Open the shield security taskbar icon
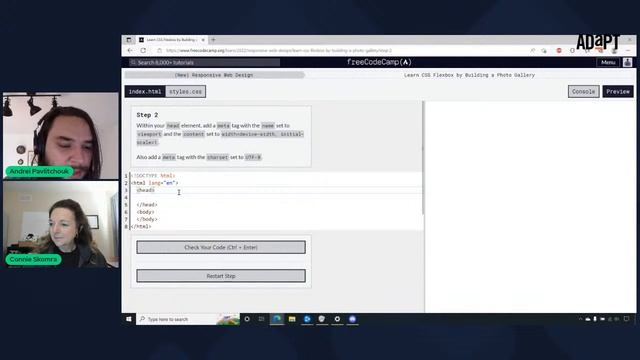Viewport: 640px width, 360px height. point(322,319)
